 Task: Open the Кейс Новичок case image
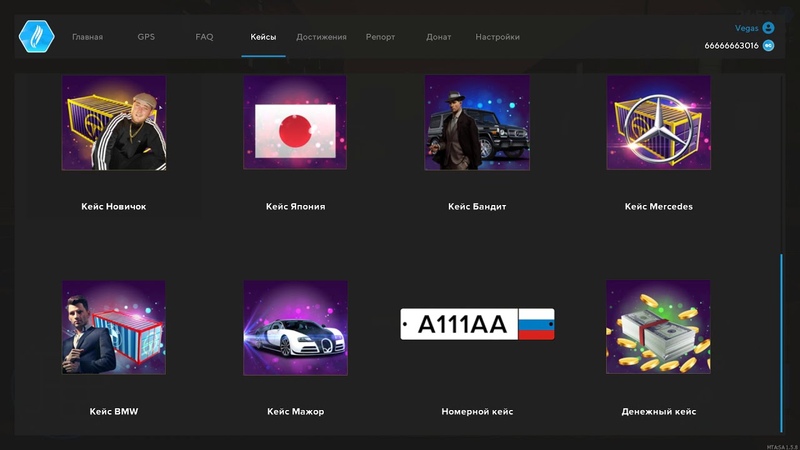point(114,122)
